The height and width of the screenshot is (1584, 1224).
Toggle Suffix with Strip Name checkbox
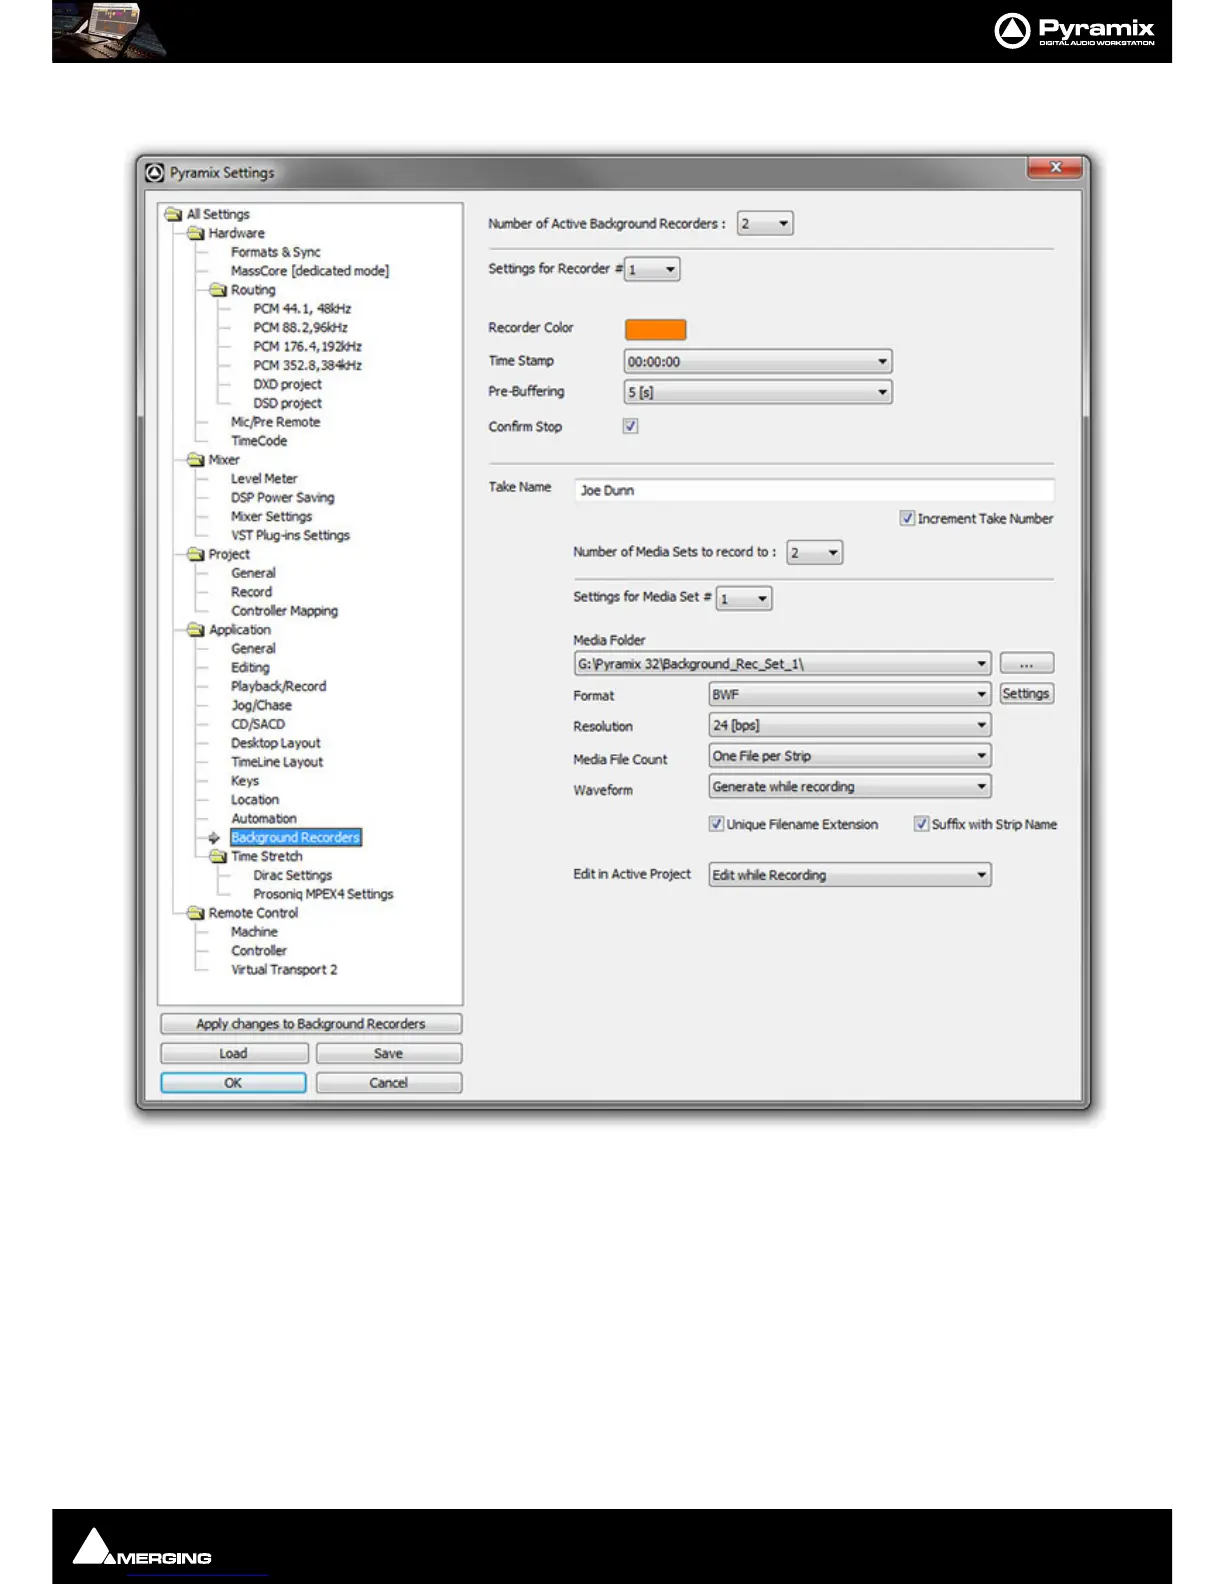tap(921, 824)
